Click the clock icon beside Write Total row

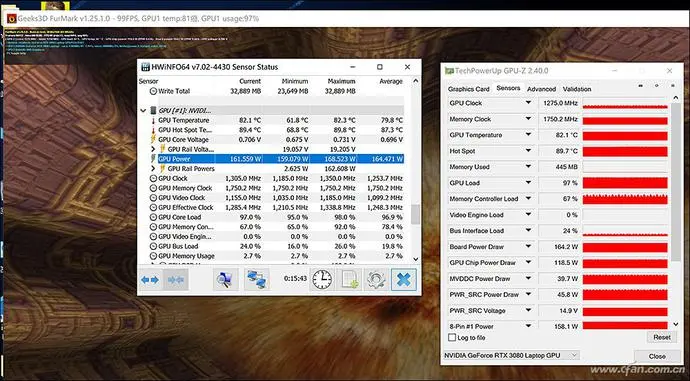pos(153,92)
